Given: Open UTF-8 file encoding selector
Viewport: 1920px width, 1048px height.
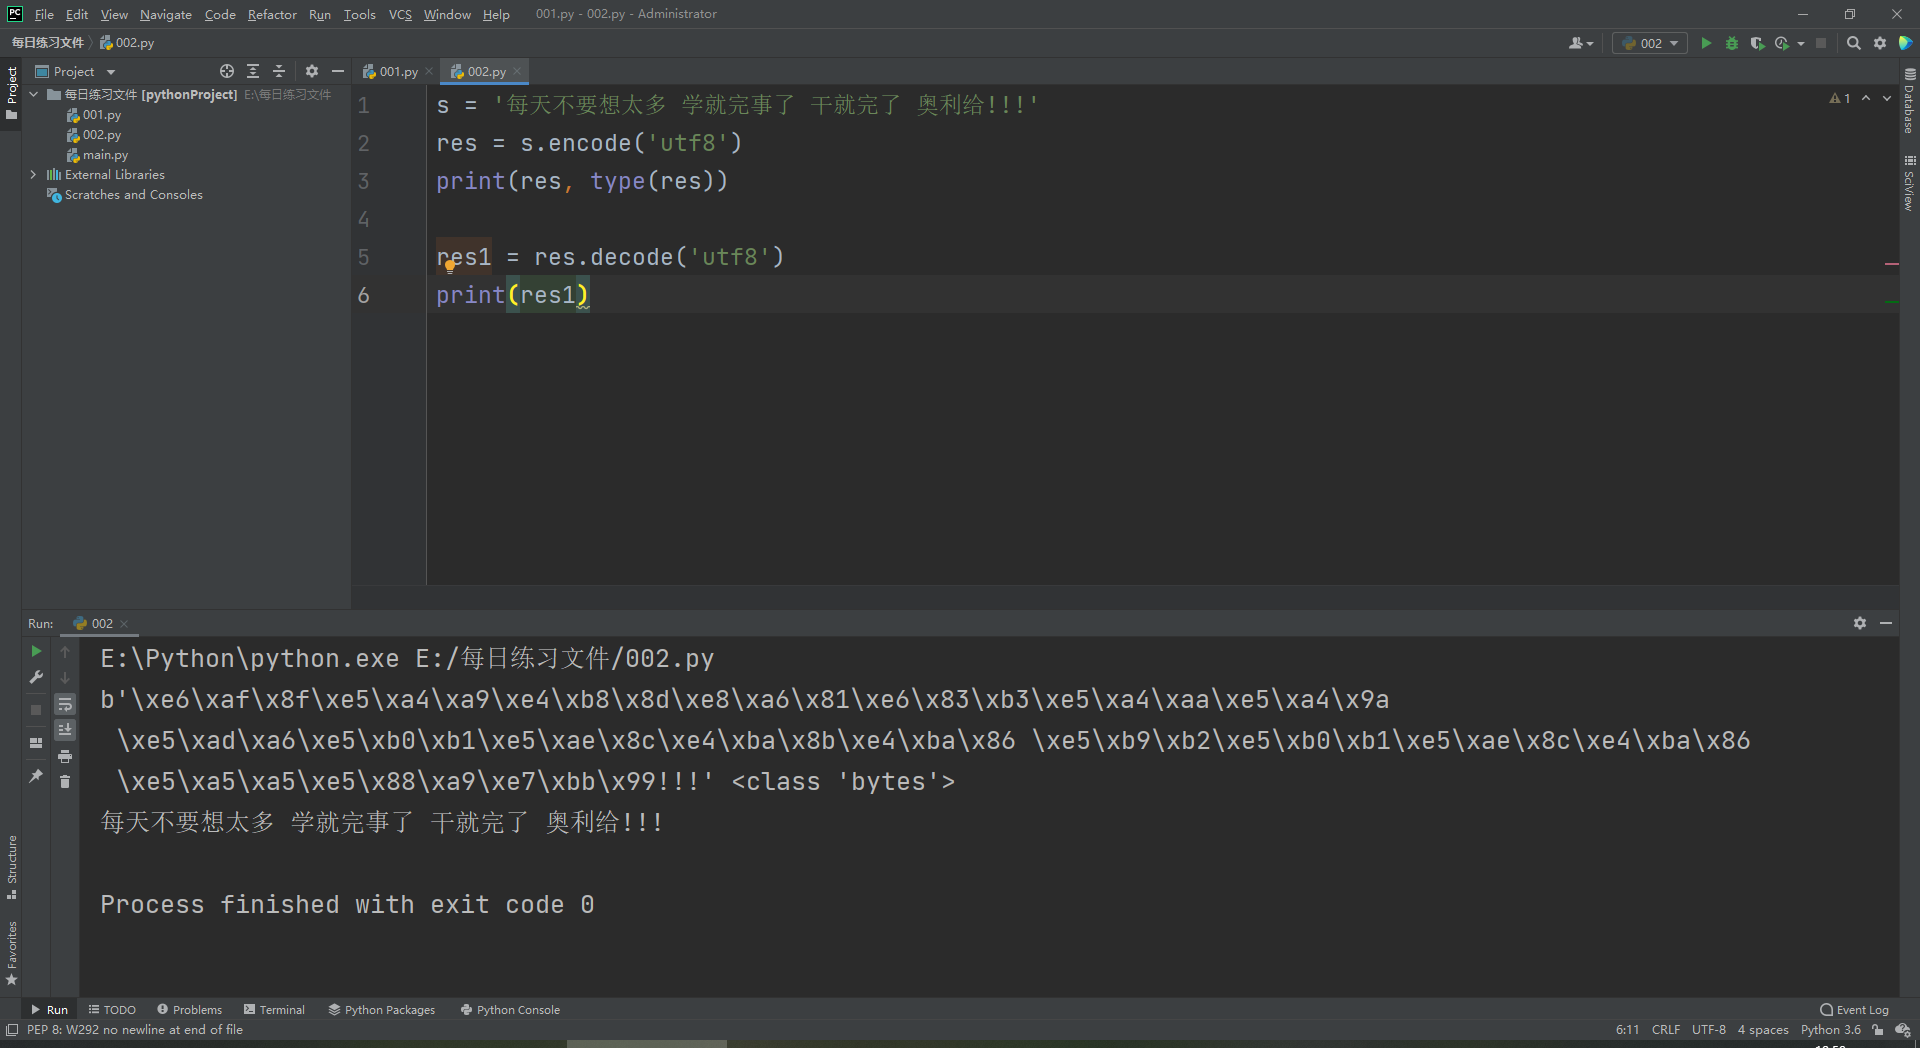Looking at the screenshot, I should tap(1709, 1030).
